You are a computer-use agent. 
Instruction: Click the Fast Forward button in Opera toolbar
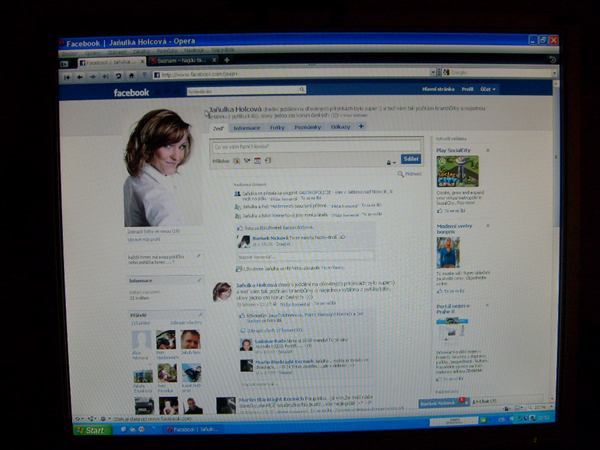click(x=105, y=77)
